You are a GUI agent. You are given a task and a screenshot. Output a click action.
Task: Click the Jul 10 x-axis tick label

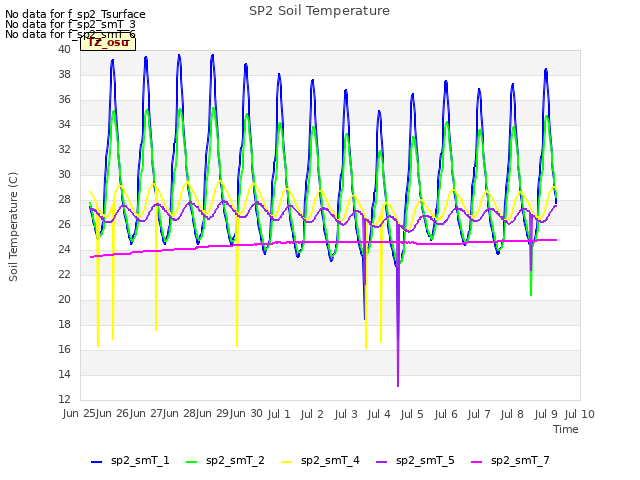tap(580, 414)
